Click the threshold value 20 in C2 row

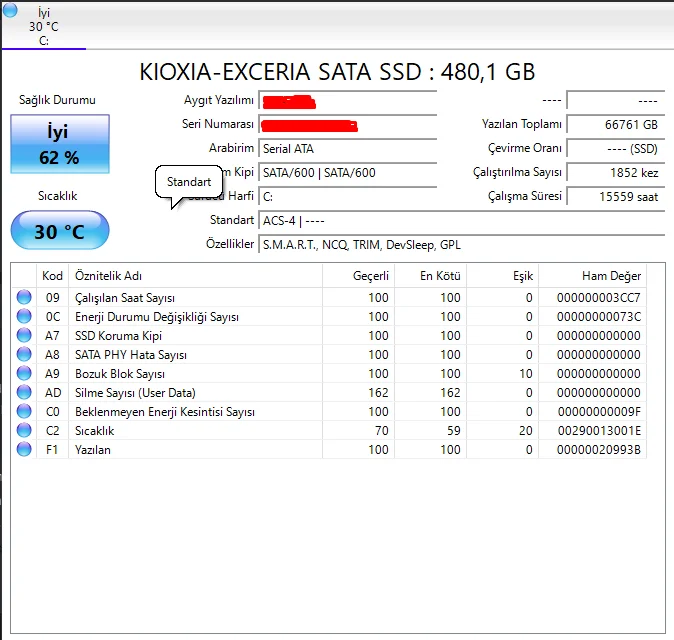525,430
